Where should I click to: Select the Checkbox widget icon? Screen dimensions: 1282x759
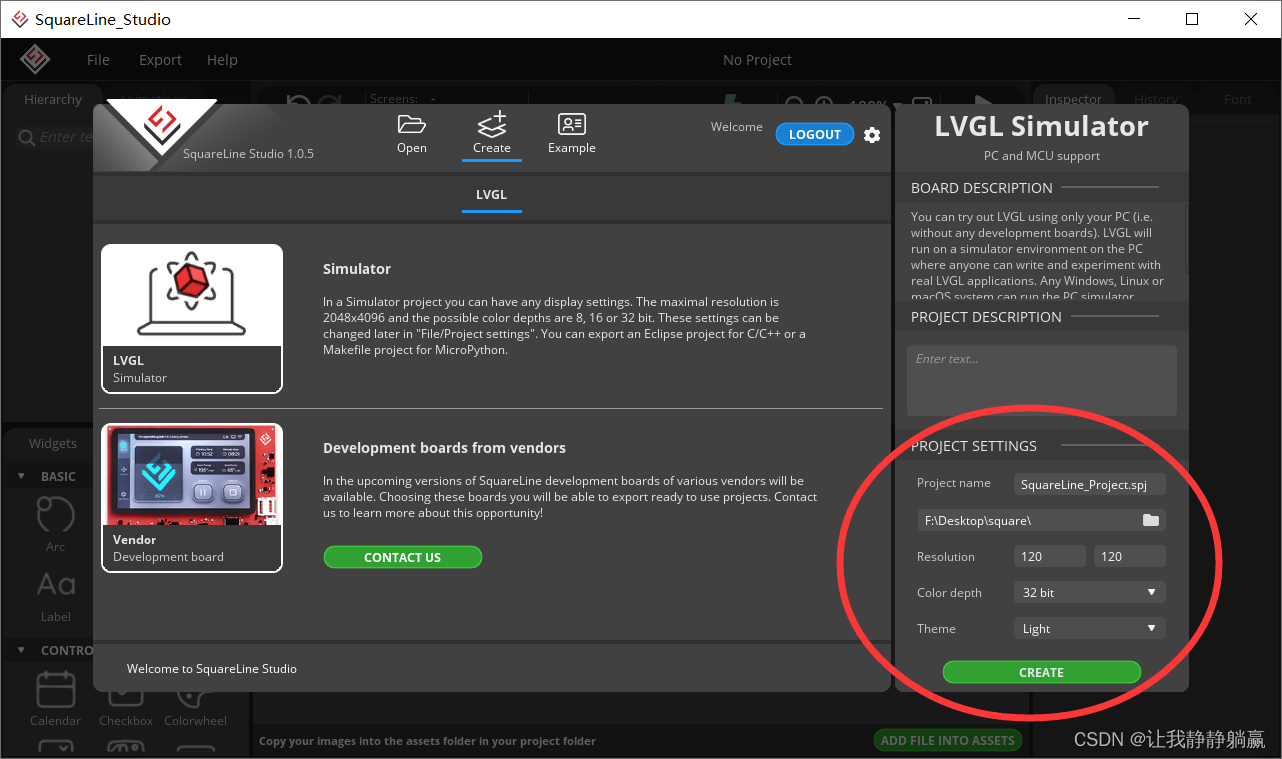point(124,692)
